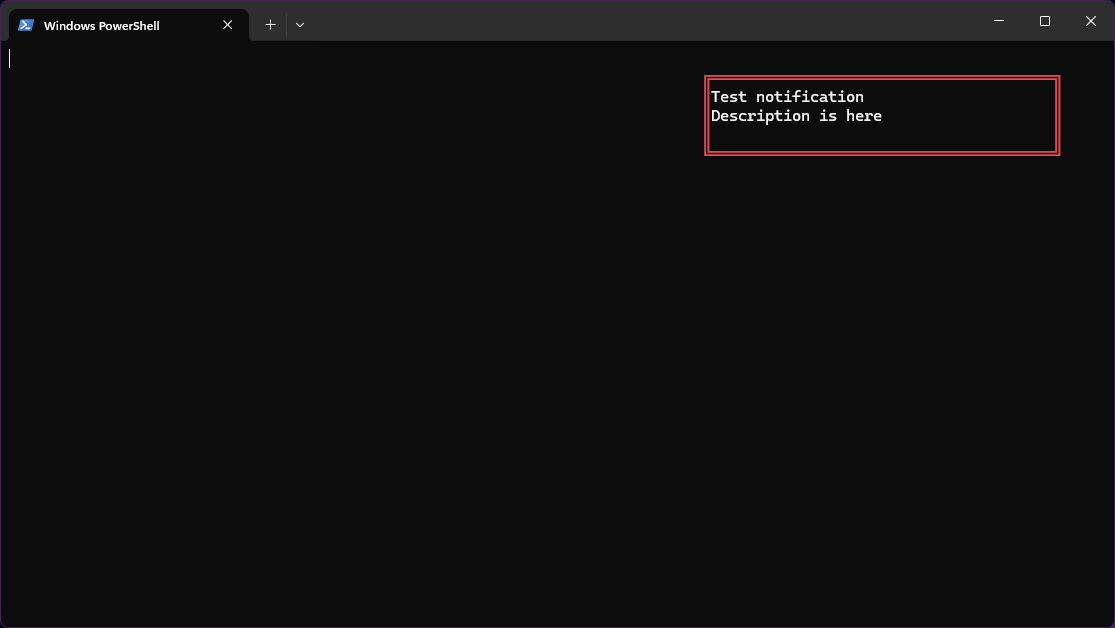Select the Windows PowerShell tab
Screen dimensions: 1115x628
tap(110, 26)
